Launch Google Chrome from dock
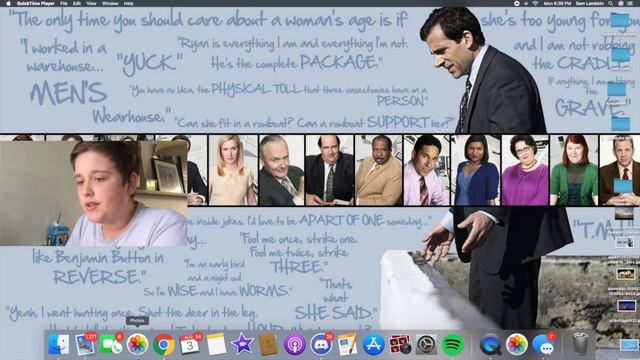 pos(164,345)
